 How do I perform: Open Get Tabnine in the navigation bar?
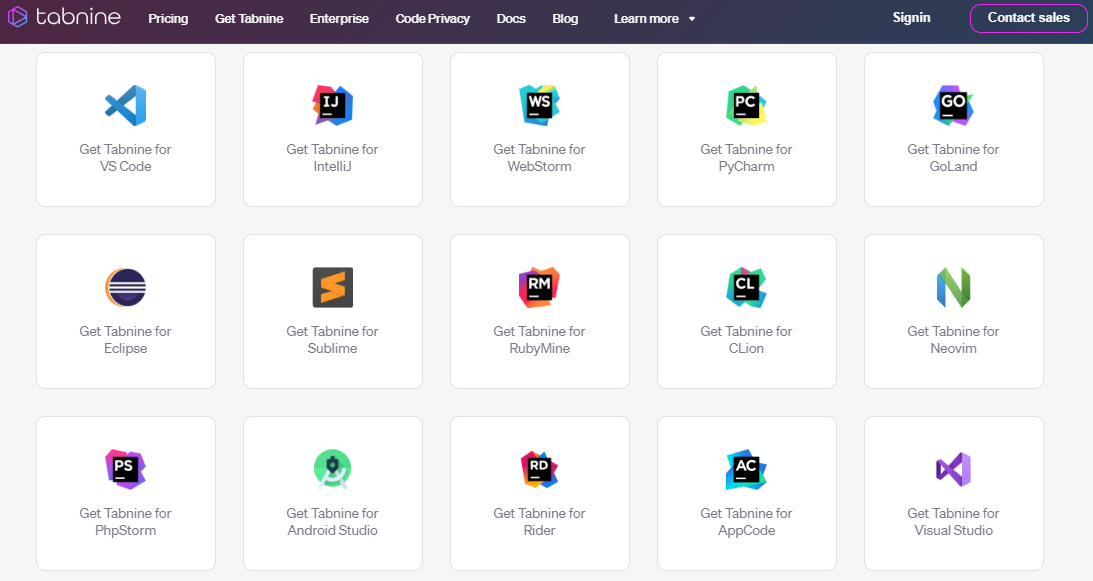pos(249,19)
